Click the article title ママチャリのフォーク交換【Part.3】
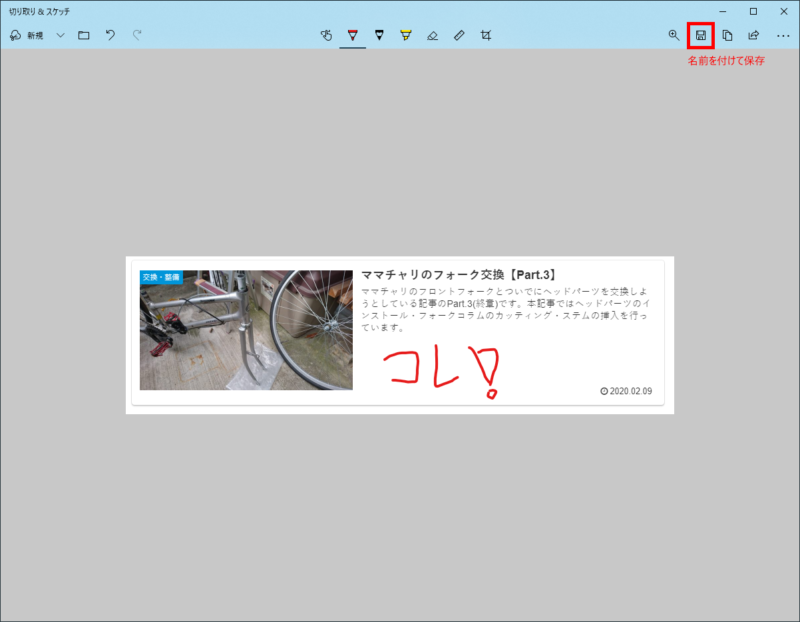This screenshot has height=622, width=800. pos(460,275)
